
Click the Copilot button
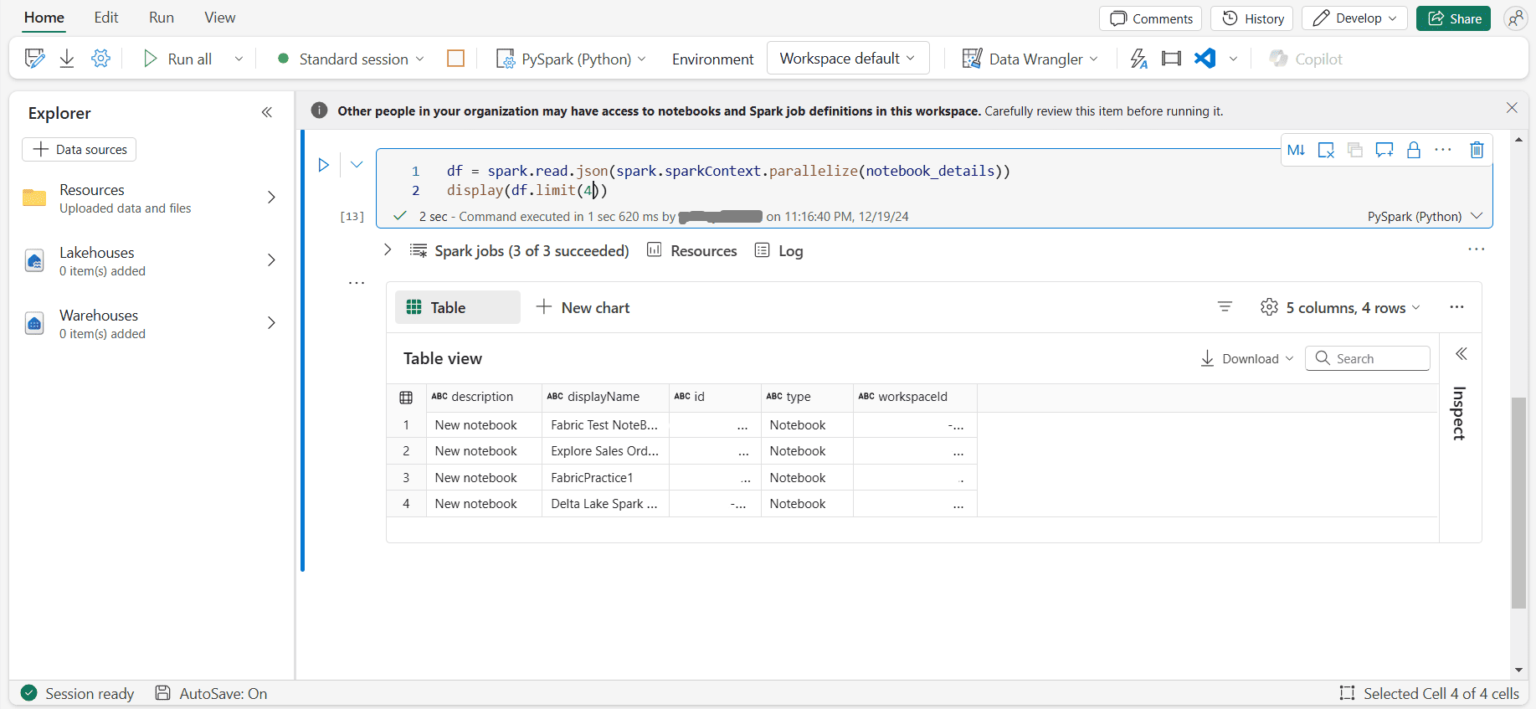point(1306,59)
